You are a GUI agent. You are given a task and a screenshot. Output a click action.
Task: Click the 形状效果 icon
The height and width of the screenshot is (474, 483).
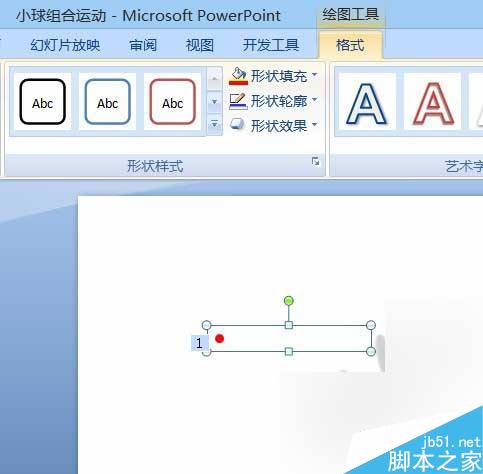pos(238,125)
